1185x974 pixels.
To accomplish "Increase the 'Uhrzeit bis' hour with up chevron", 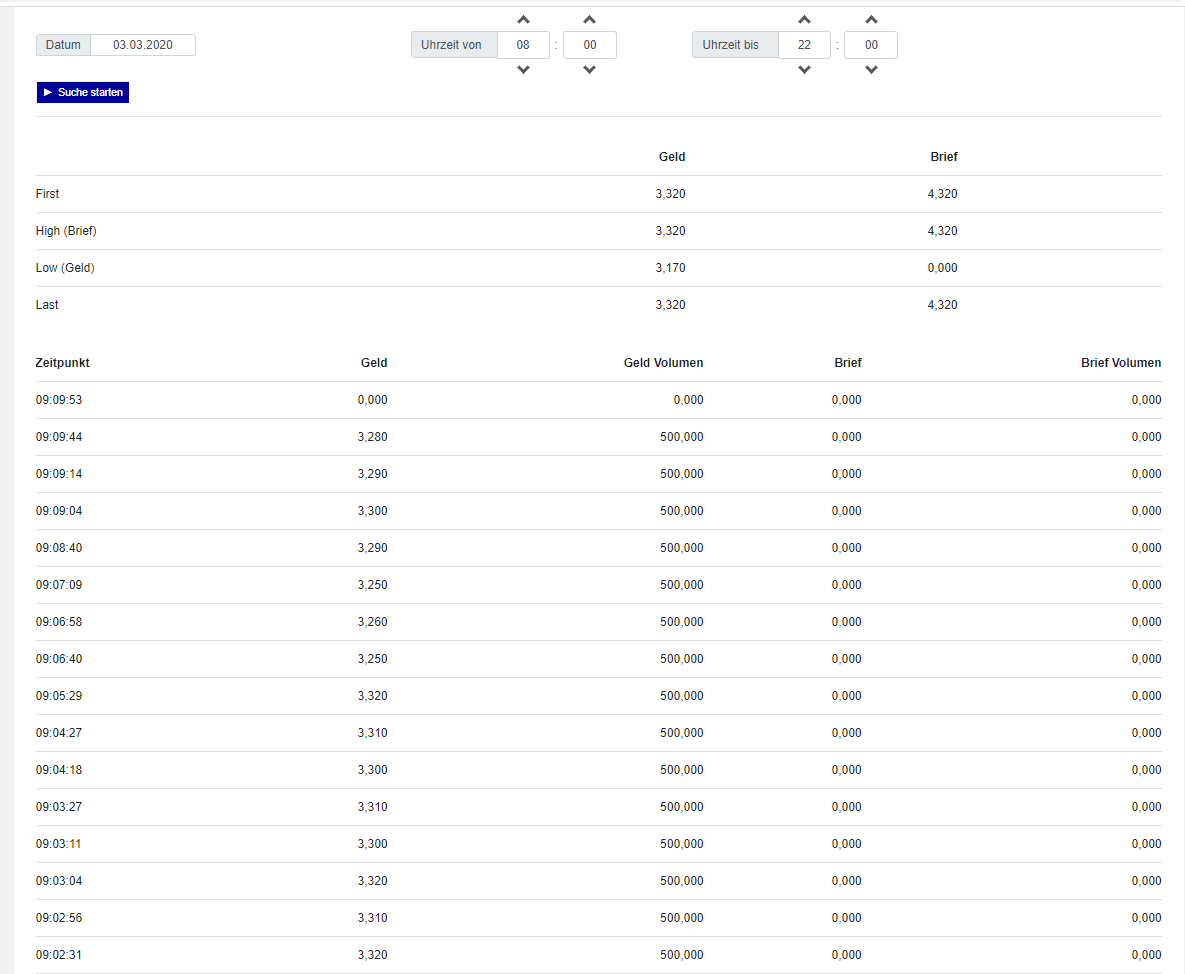I will point(804,20).
